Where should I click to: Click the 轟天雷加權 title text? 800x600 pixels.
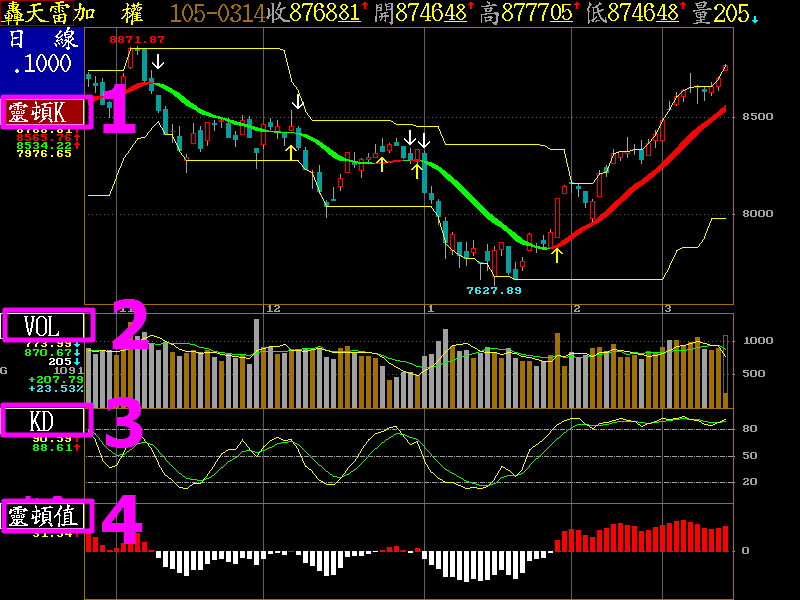(x=75, y=13)
